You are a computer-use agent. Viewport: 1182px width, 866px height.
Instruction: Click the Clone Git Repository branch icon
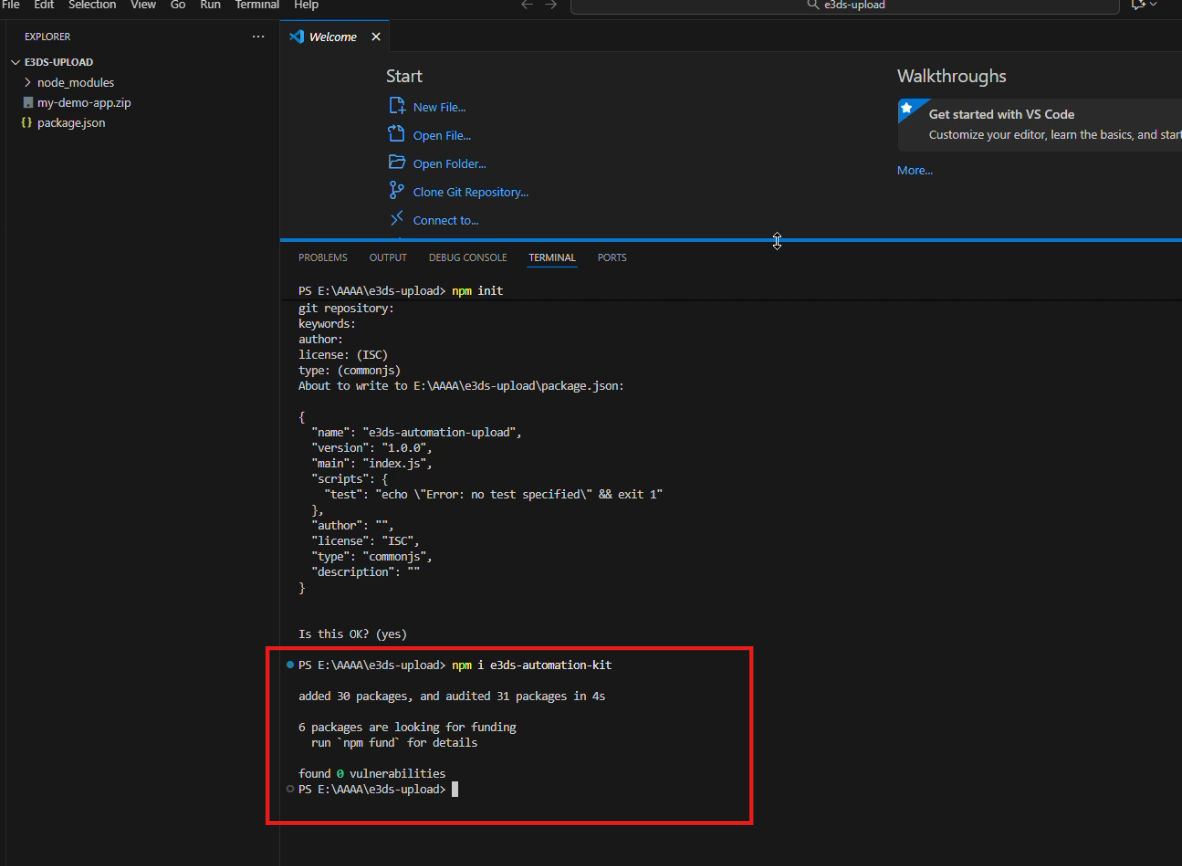(x=397, y=191)
